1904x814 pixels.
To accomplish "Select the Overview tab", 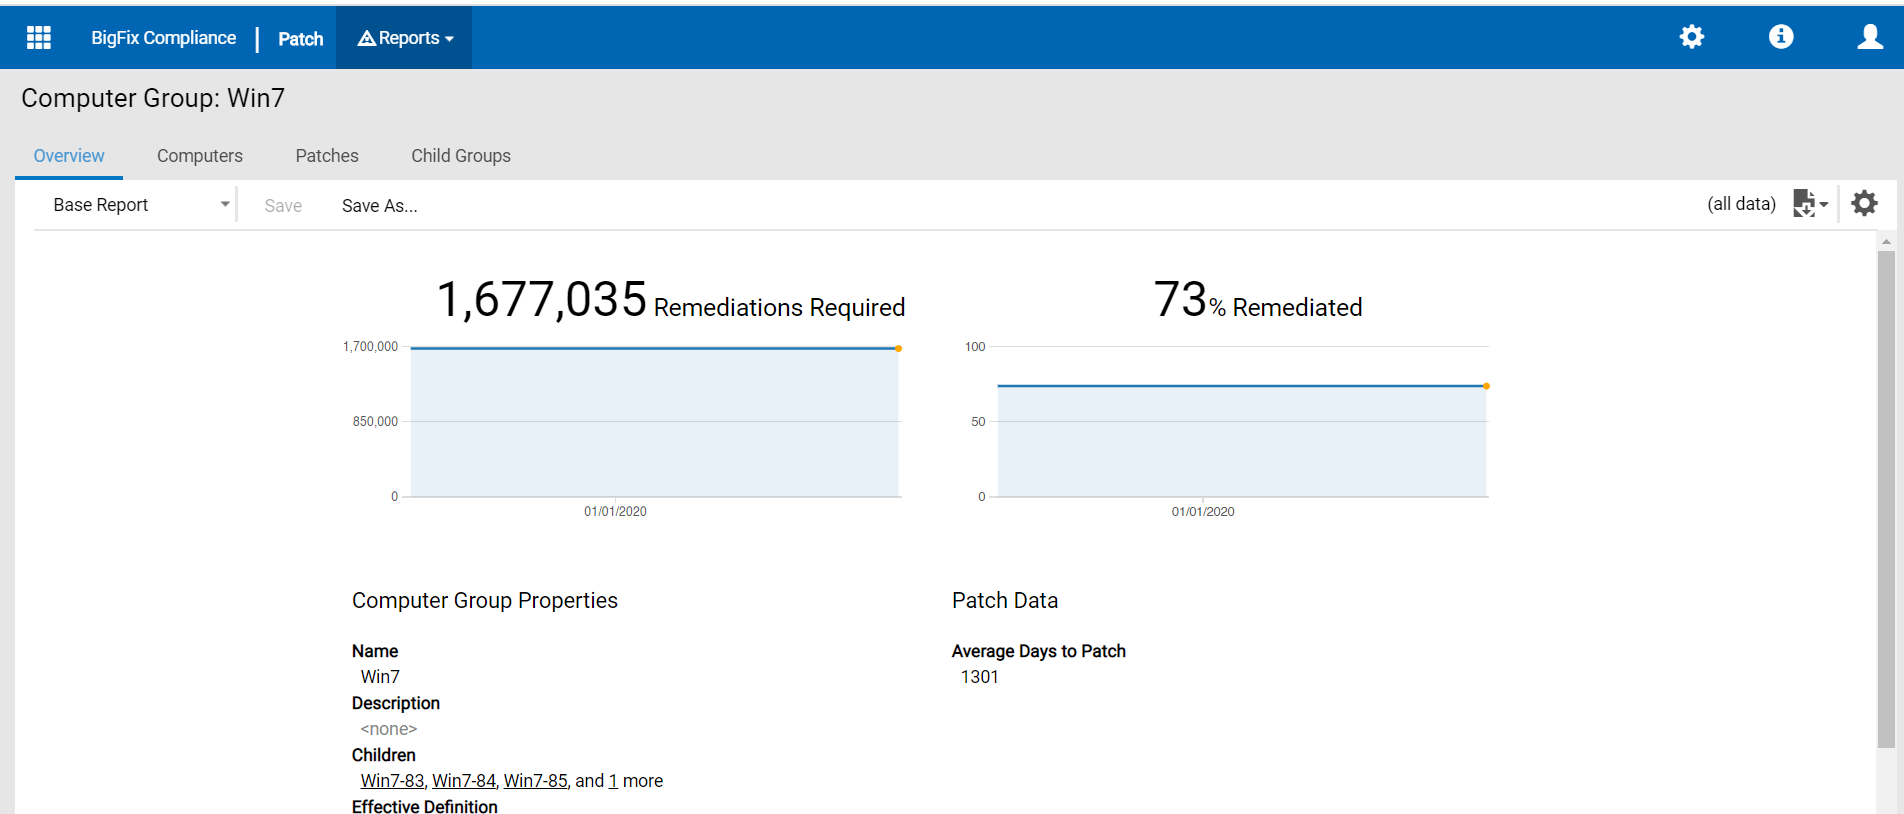I will pyautogui.click(x=69, y=156).
